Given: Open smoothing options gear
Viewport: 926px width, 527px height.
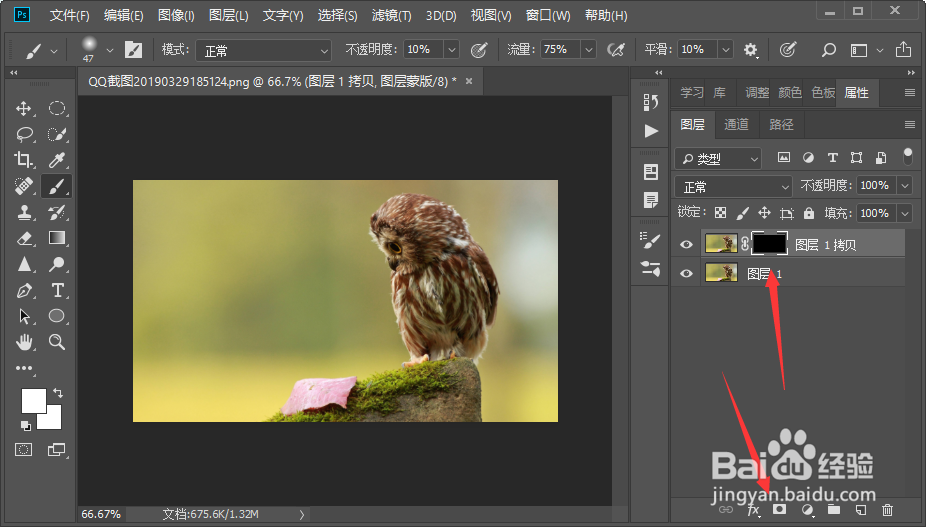Looking at the screenshot, I should (751, 50).
